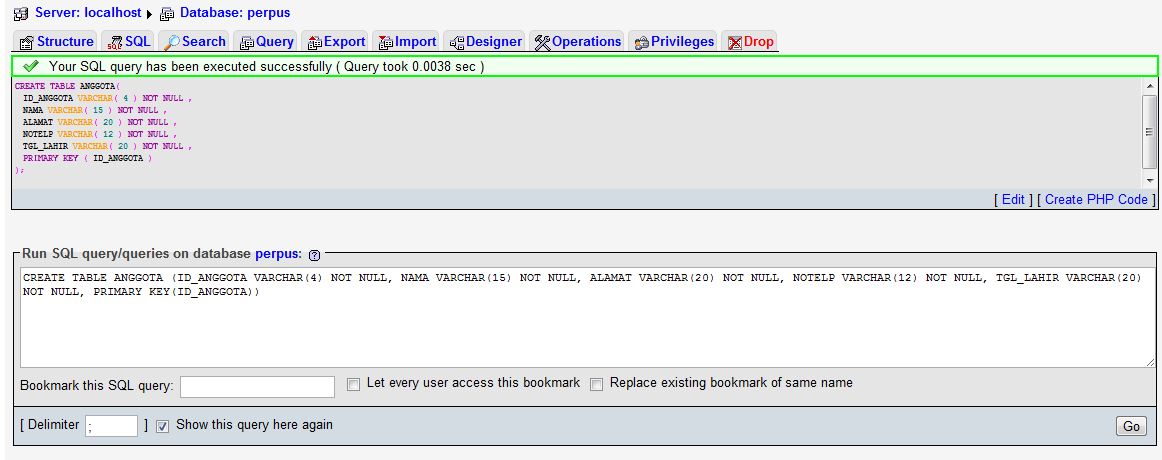Screen dimensions: 1162x460
Task: Click the Edit link under the query
Action: click(x=1013, y=199)
